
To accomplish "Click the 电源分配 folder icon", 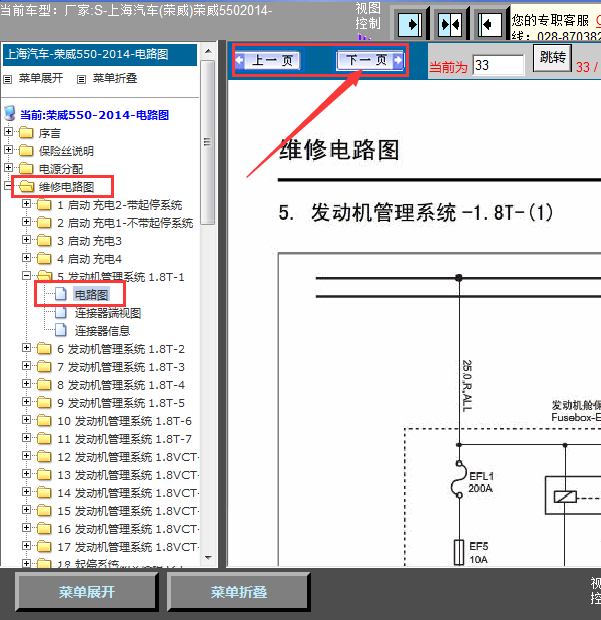I will (26, 168).
